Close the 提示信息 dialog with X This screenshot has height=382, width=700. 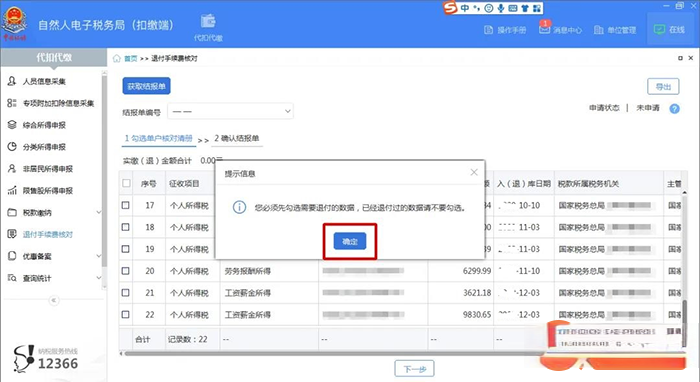[474, 172]
